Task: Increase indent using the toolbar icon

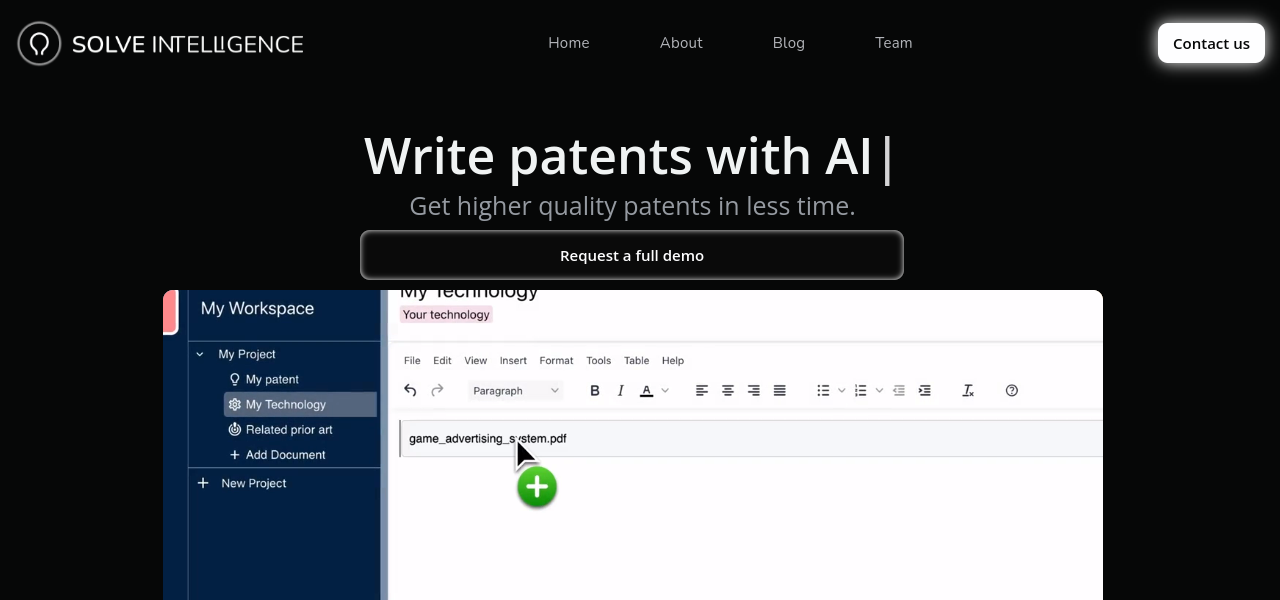Action: (925, 390)
